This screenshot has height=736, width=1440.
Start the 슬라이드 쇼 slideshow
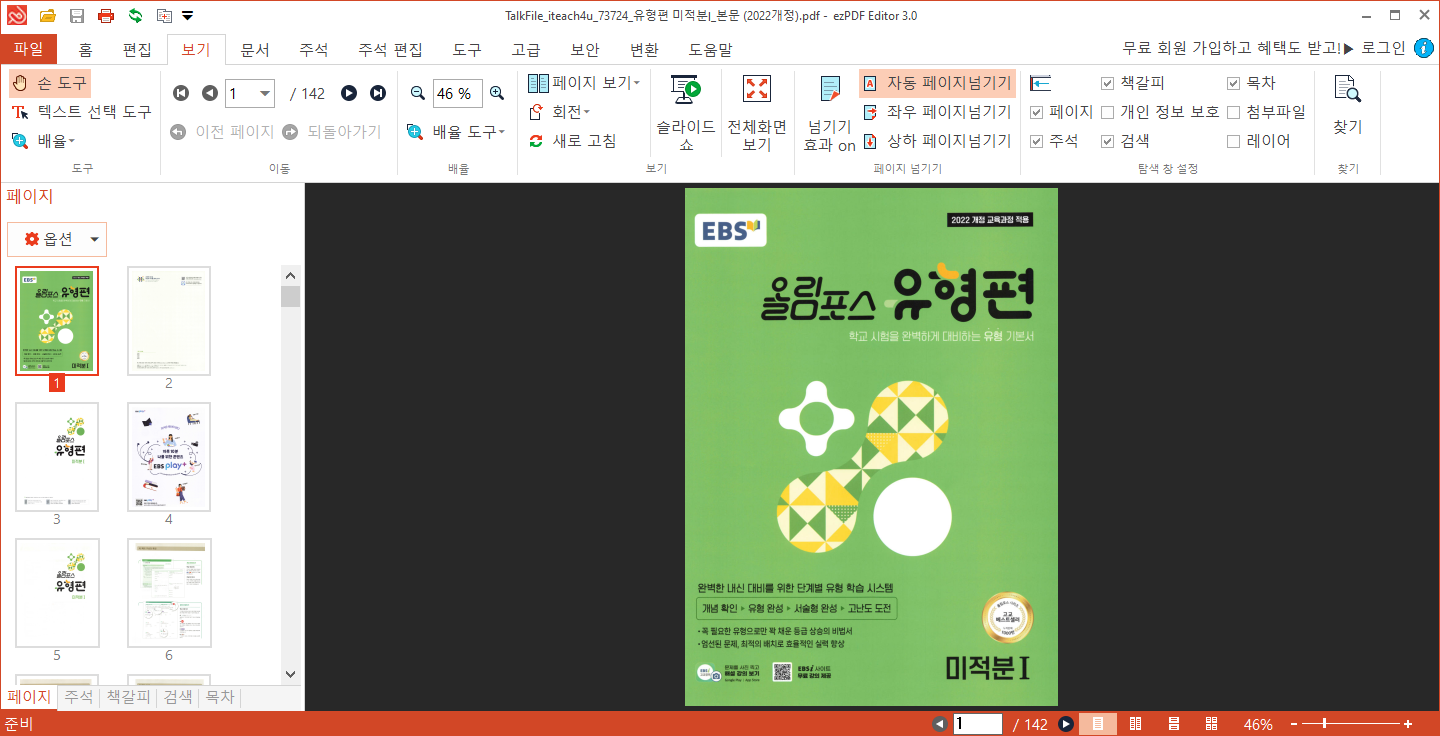click(686, 113)
